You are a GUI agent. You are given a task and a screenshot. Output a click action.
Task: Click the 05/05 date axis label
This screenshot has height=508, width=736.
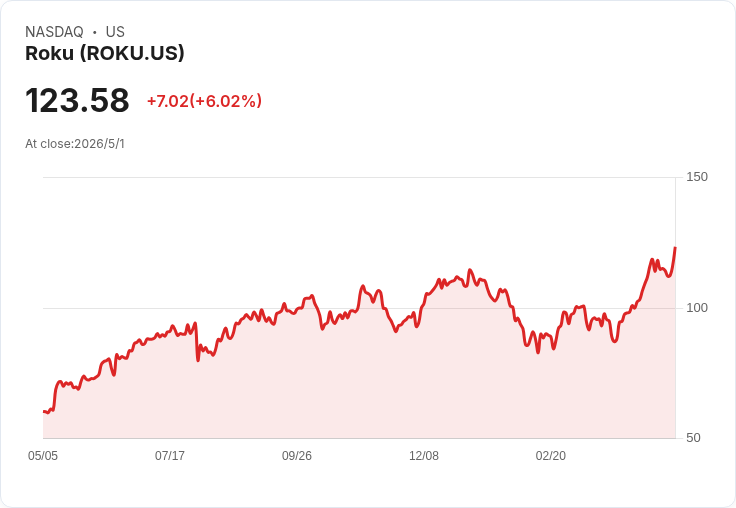tap(43, 456)
